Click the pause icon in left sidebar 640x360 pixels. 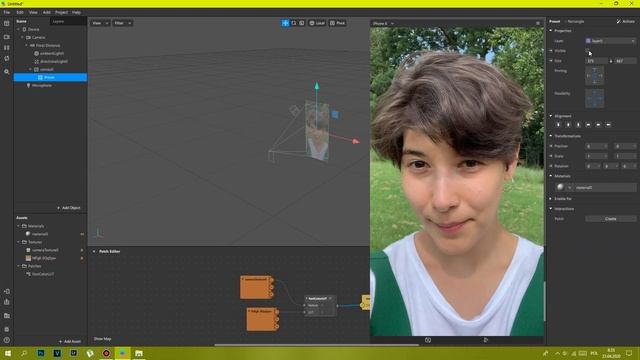(7, 48)
